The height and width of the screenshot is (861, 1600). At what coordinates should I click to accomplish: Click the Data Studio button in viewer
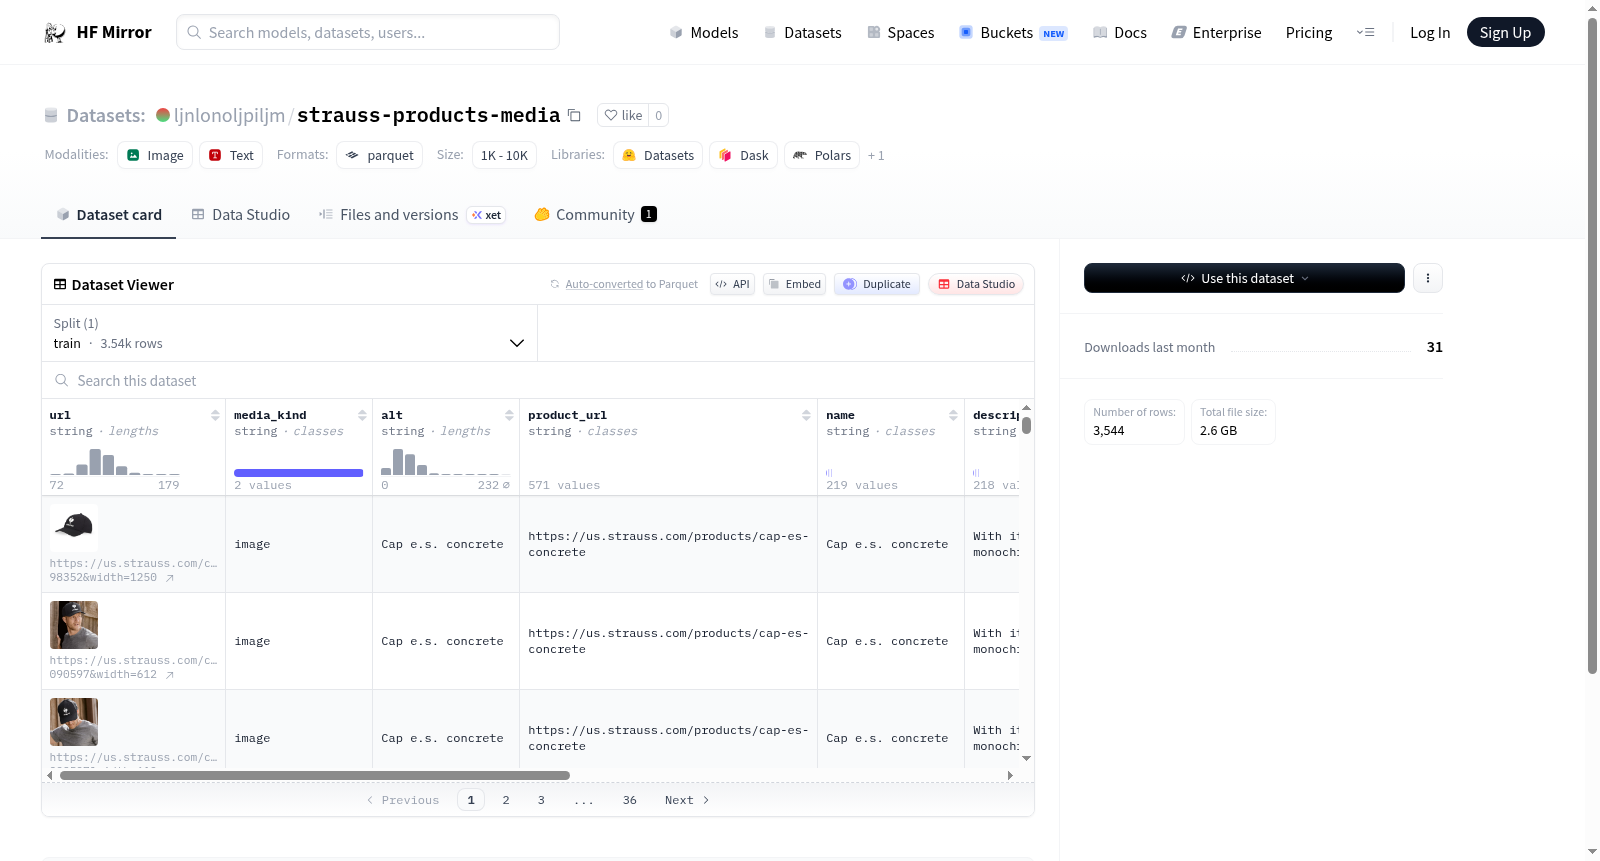click(976, 284)
